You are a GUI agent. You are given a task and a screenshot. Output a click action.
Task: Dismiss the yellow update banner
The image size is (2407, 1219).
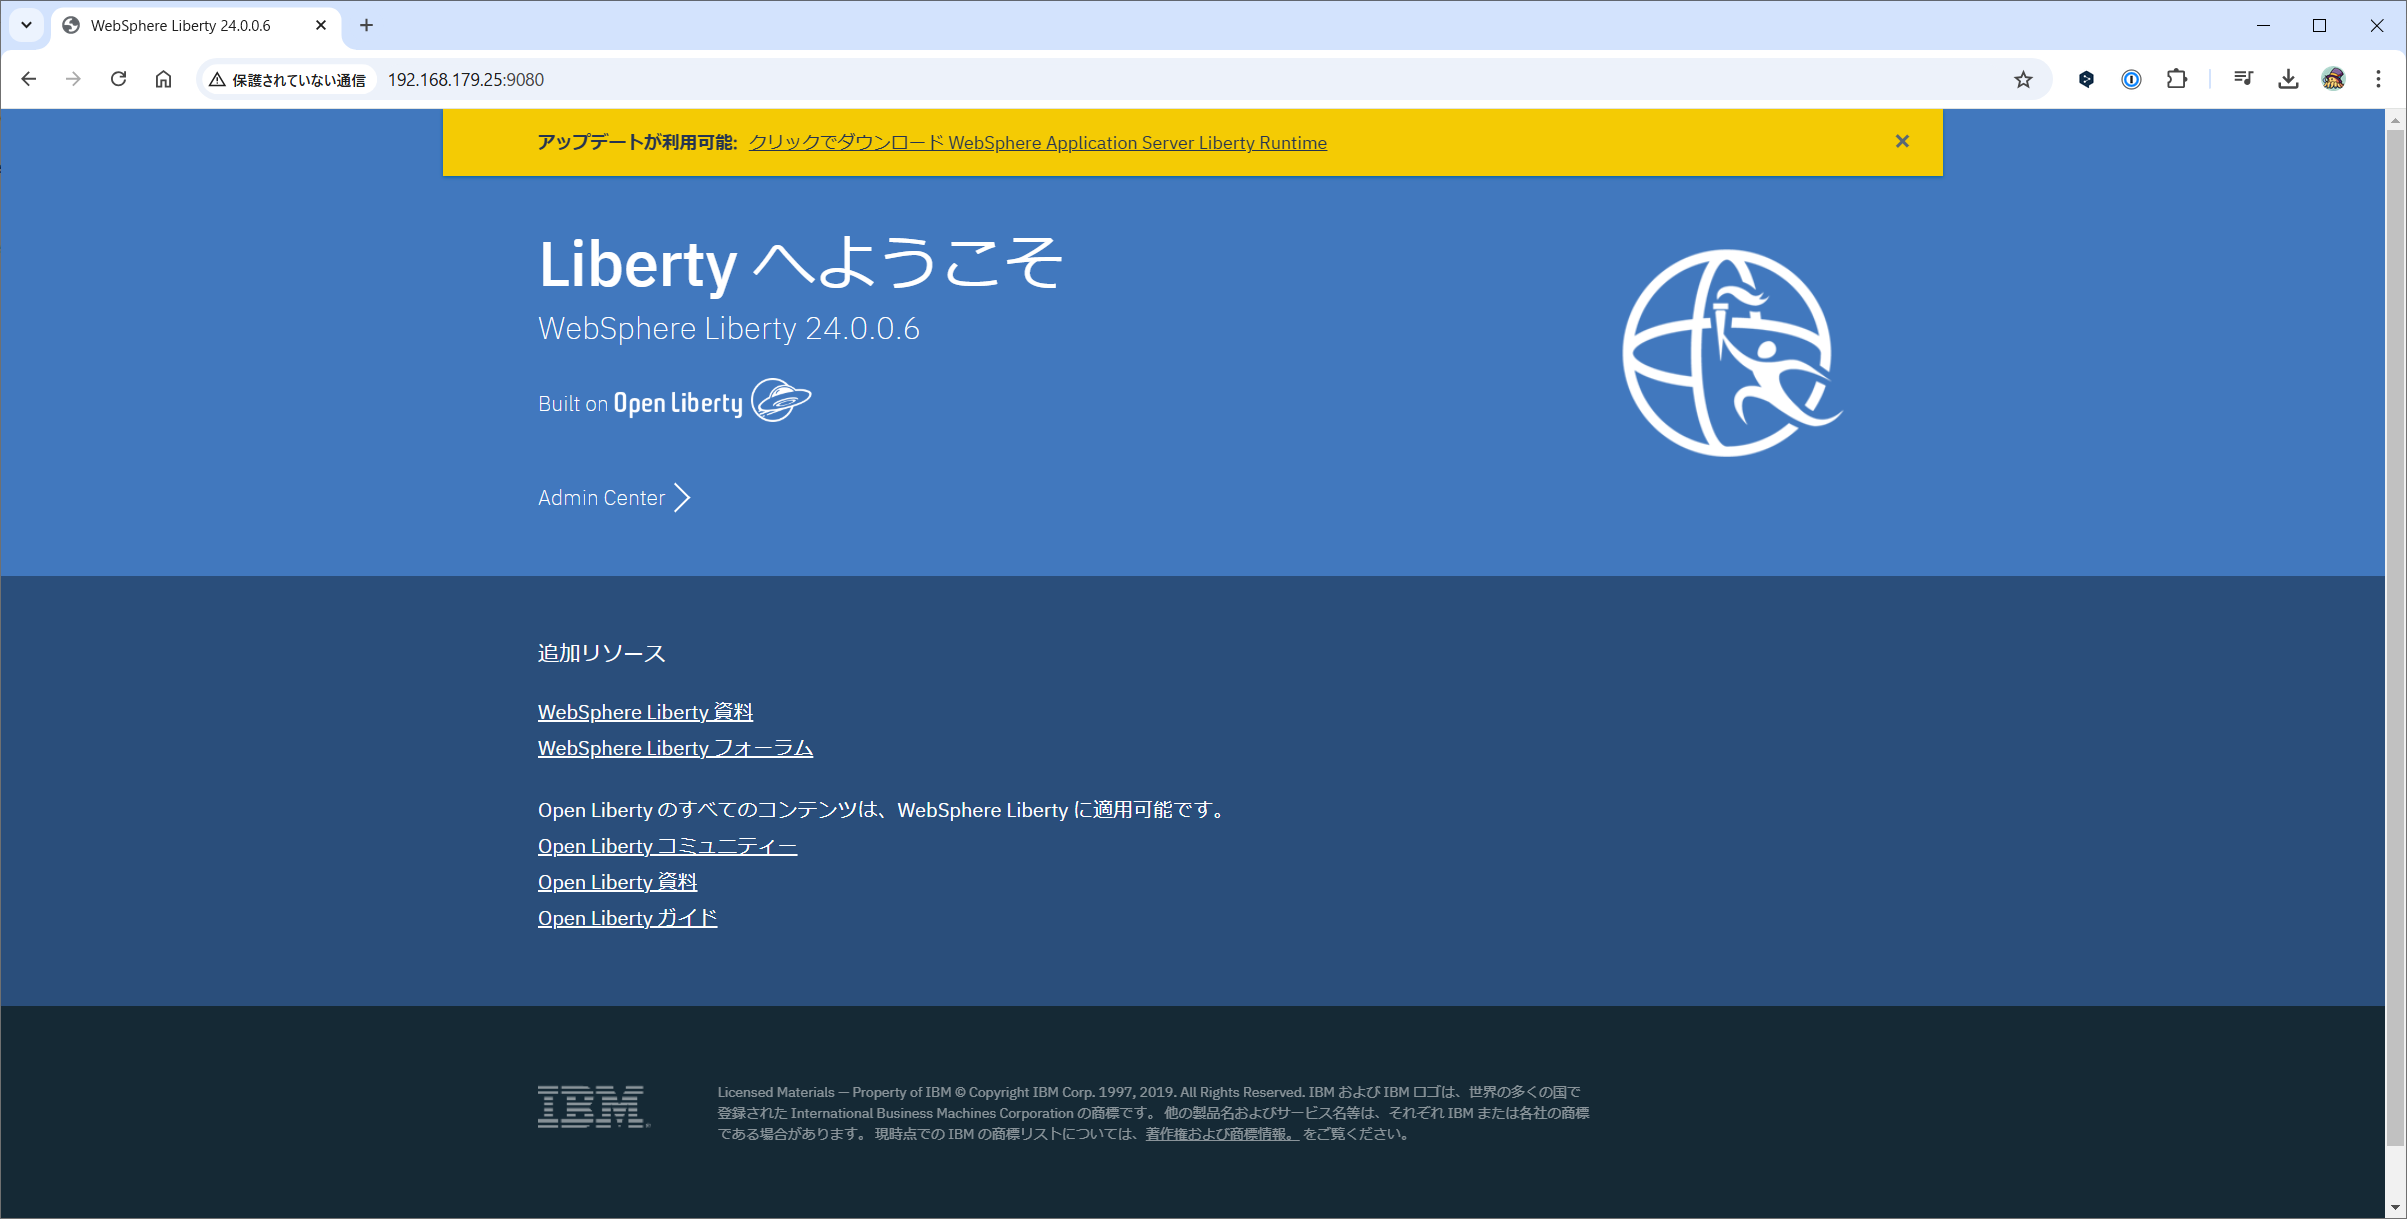pos(1902,141)
